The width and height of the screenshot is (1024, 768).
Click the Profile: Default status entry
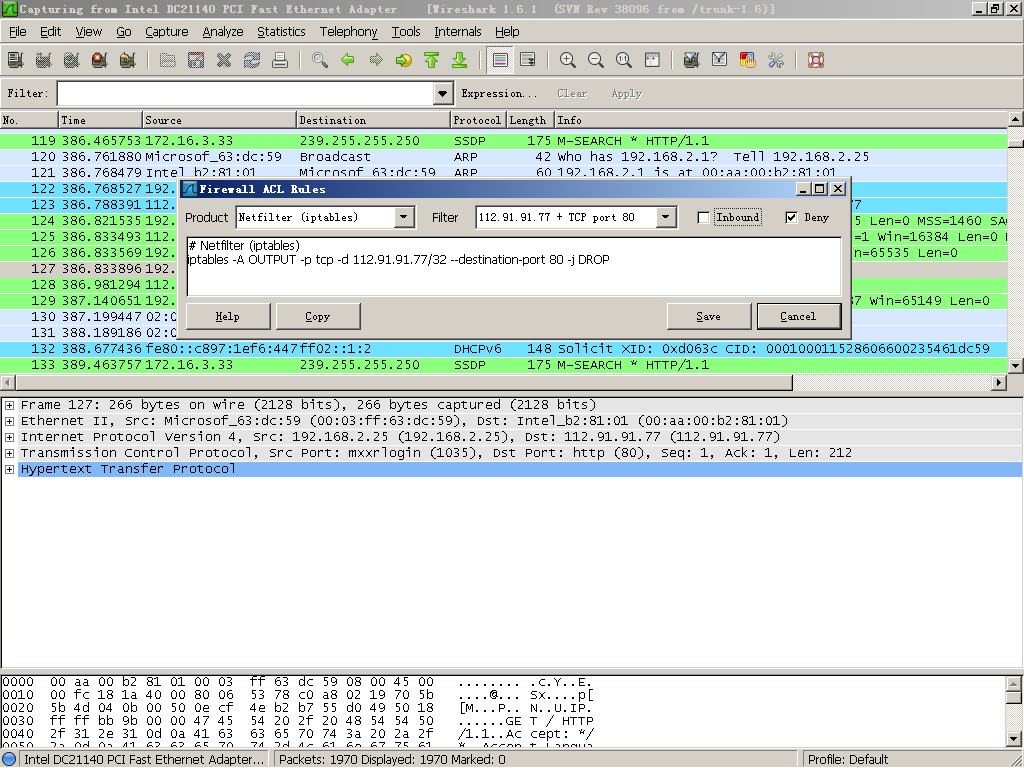click(x=848, y=759)
